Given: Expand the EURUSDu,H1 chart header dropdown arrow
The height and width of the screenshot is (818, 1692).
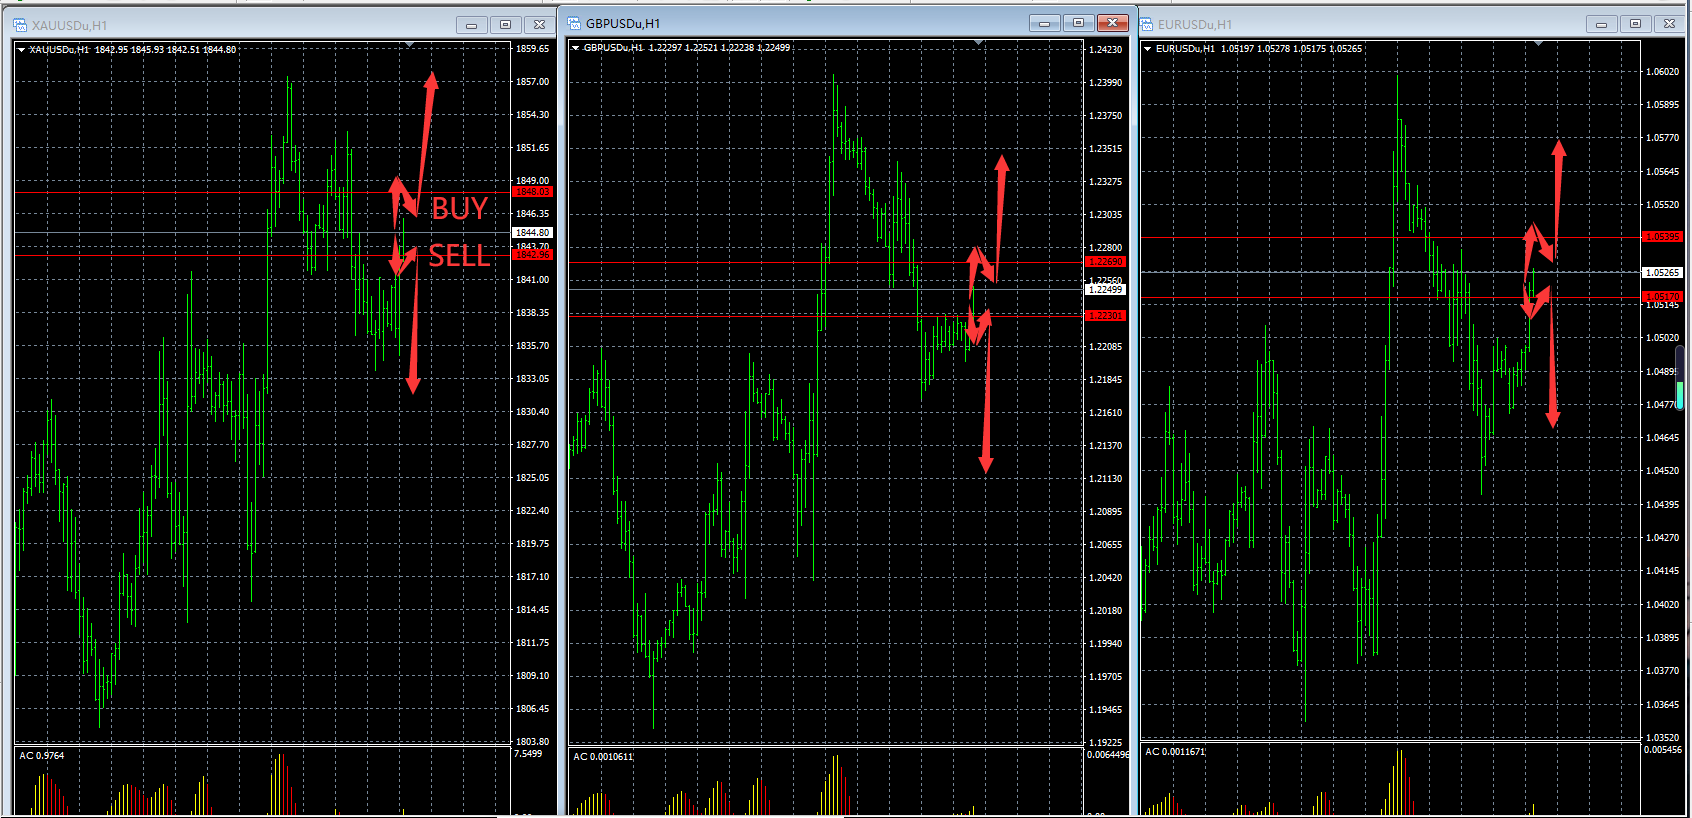Looking at the screenshot, I should click(1147, 49).
